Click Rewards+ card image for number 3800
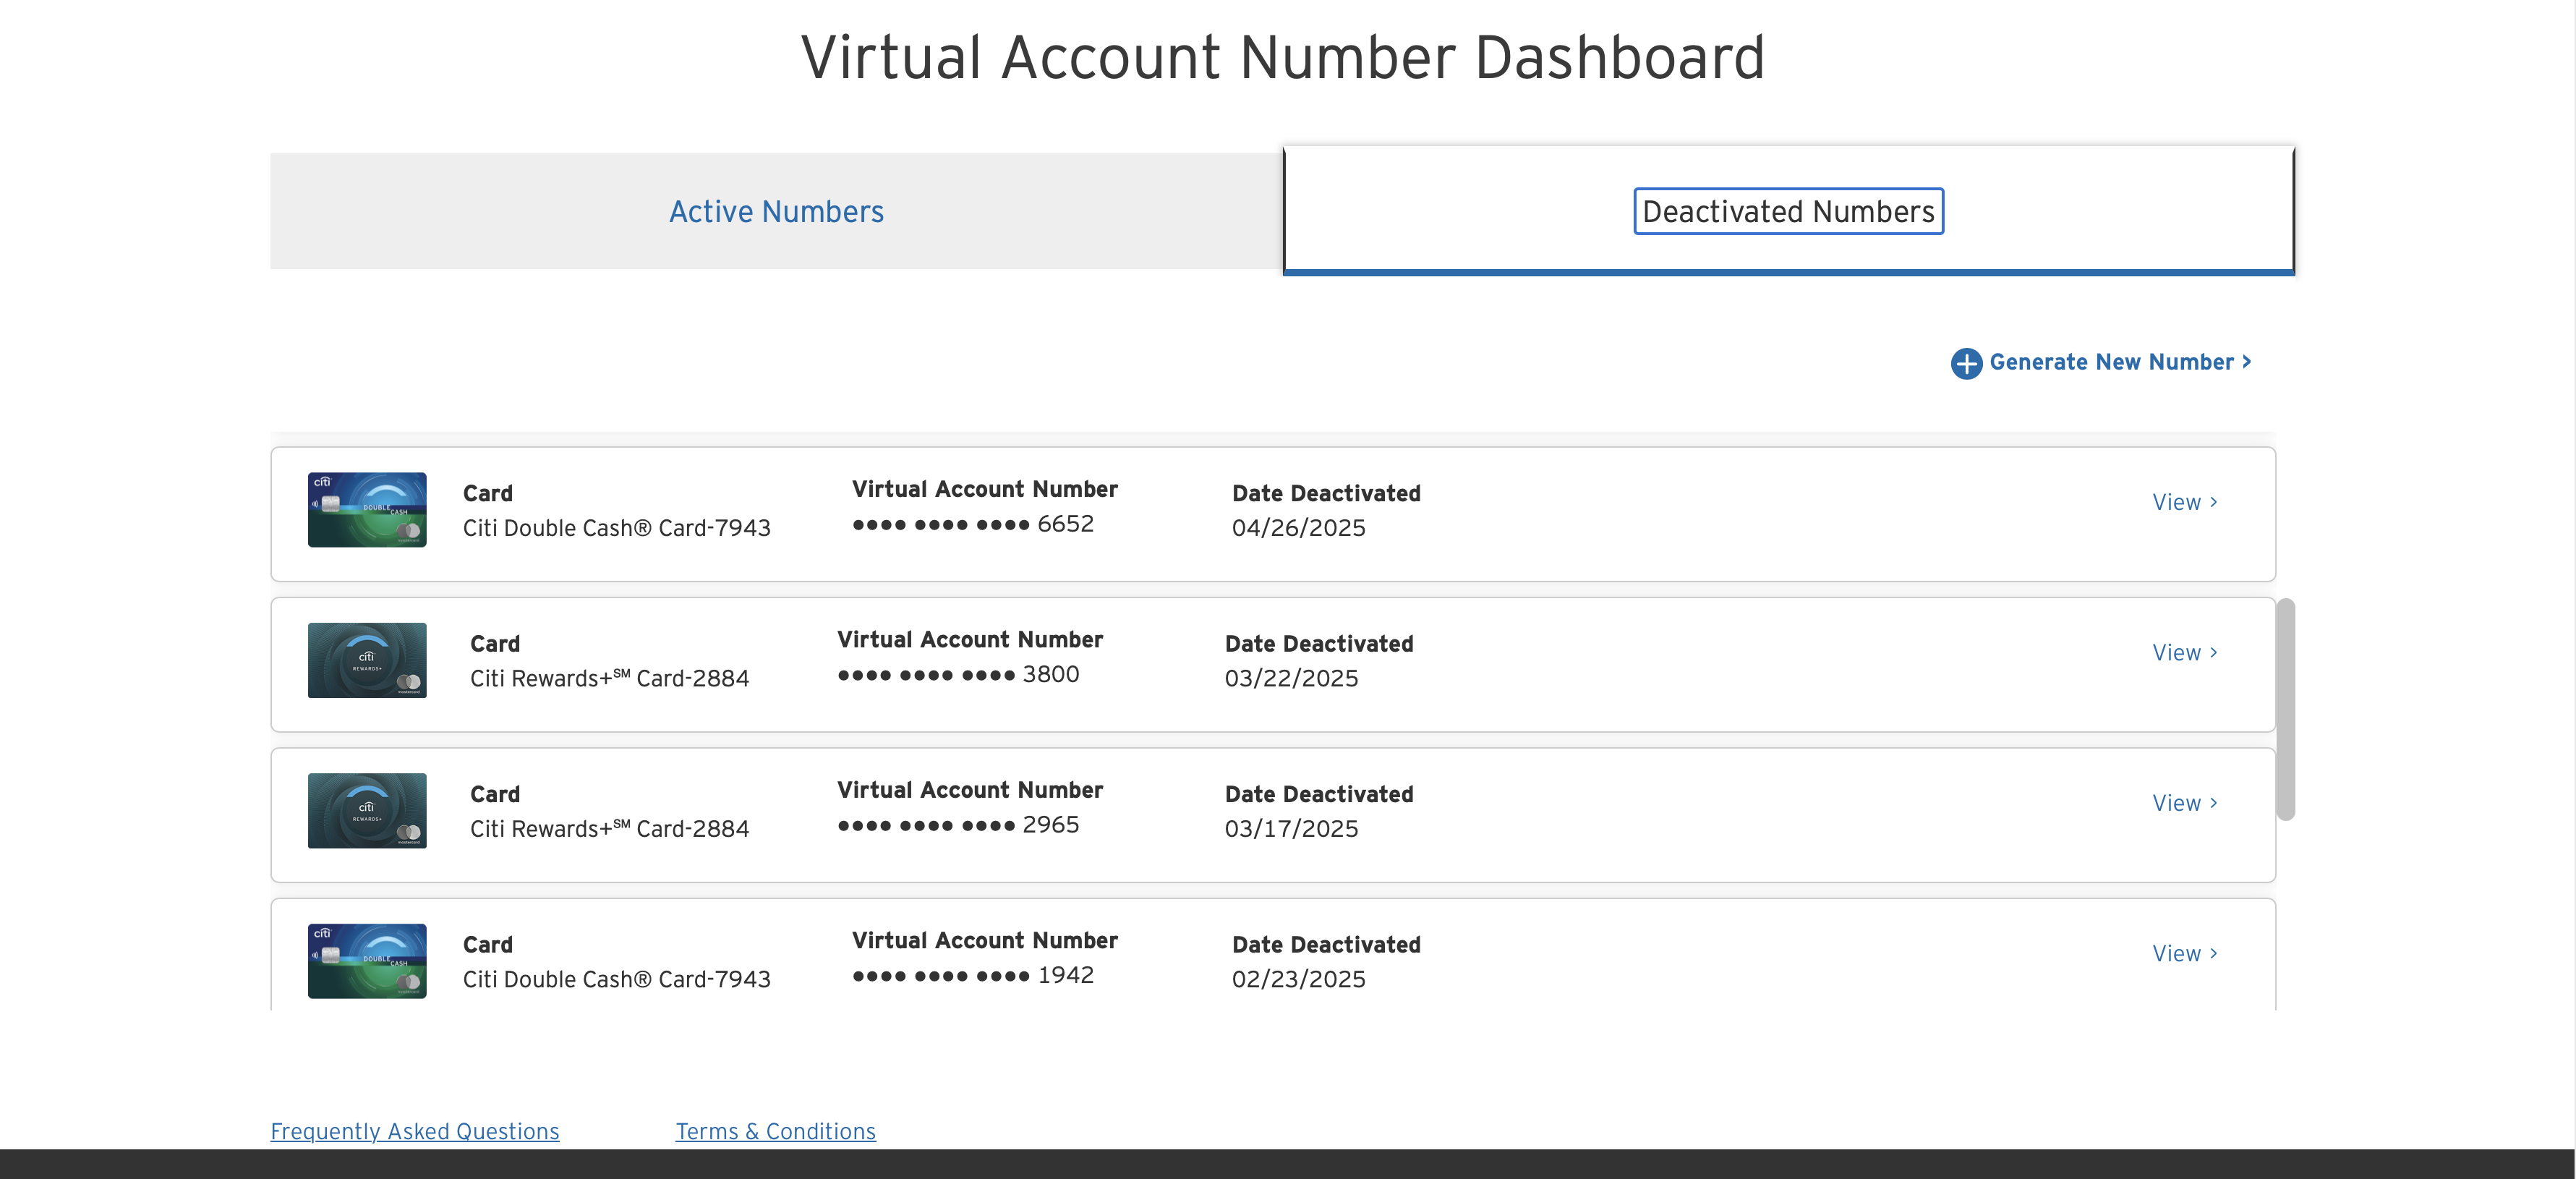This screenshot has height=1179, width=2576. (367, 660)
